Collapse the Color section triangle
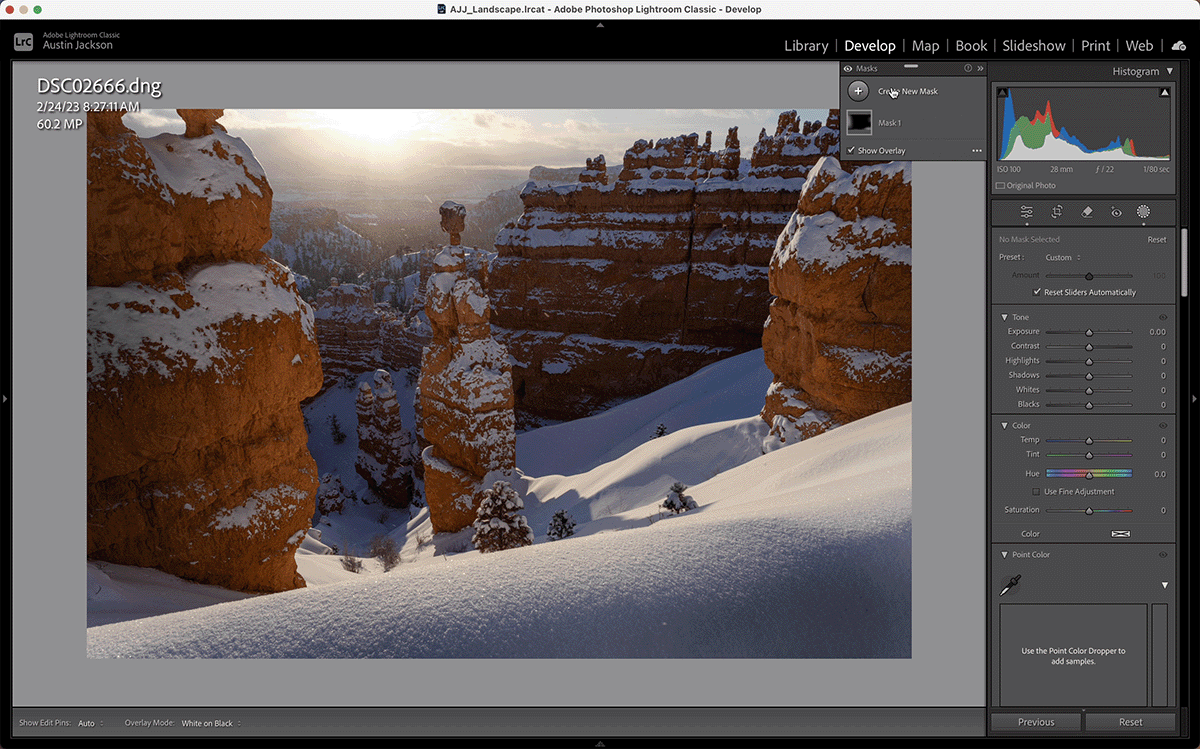Viewport: 1200px width, 749px height. (1004, 425)
